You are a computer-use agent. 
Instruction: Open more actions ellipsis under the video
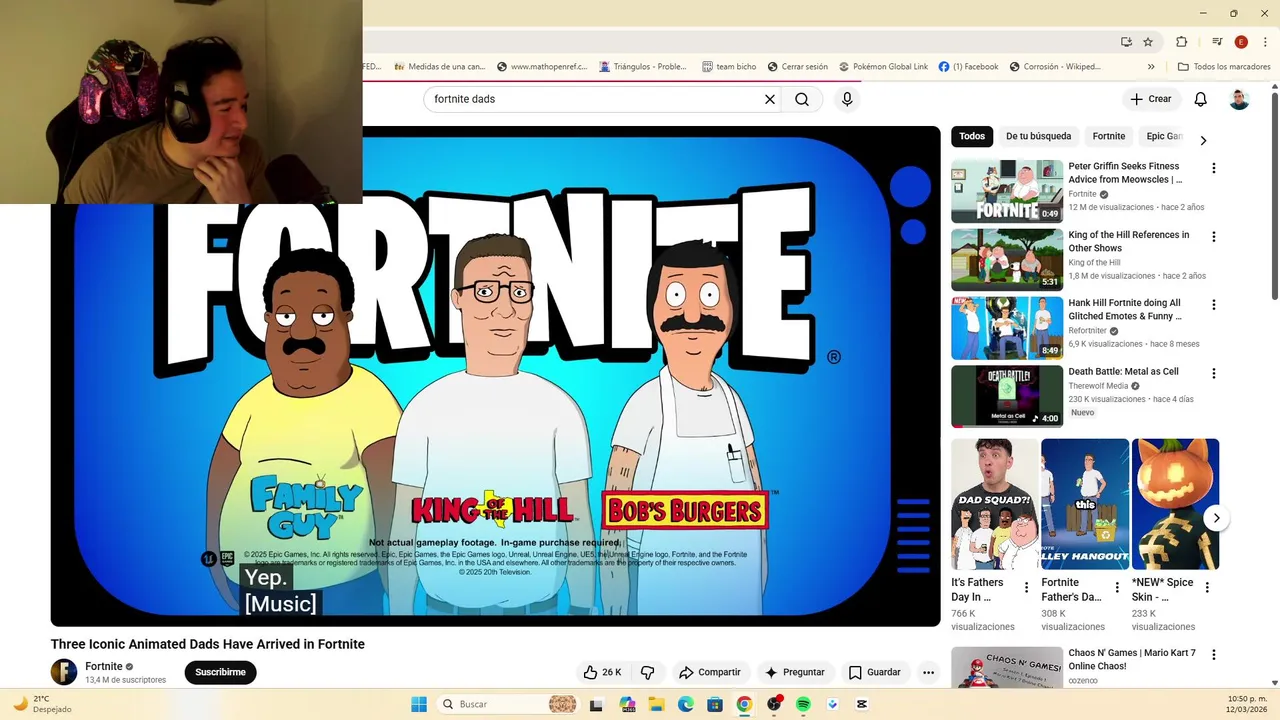(x=928, y=672)
